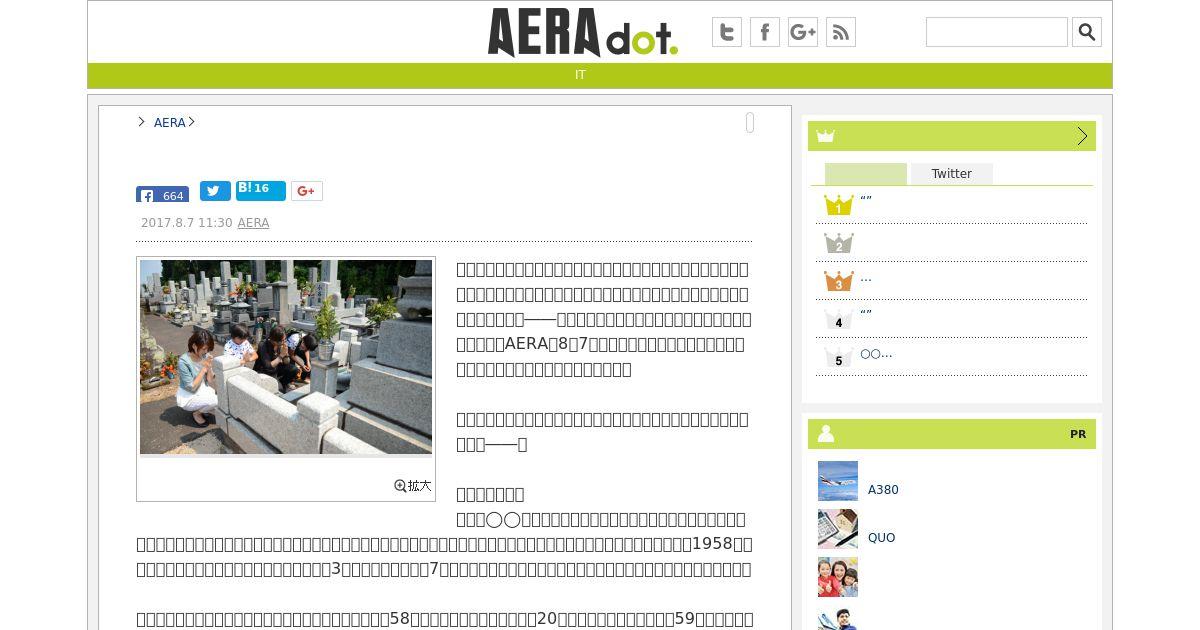
Task: Click the AERA source link beside date
Action: click(x=253, y=223)
